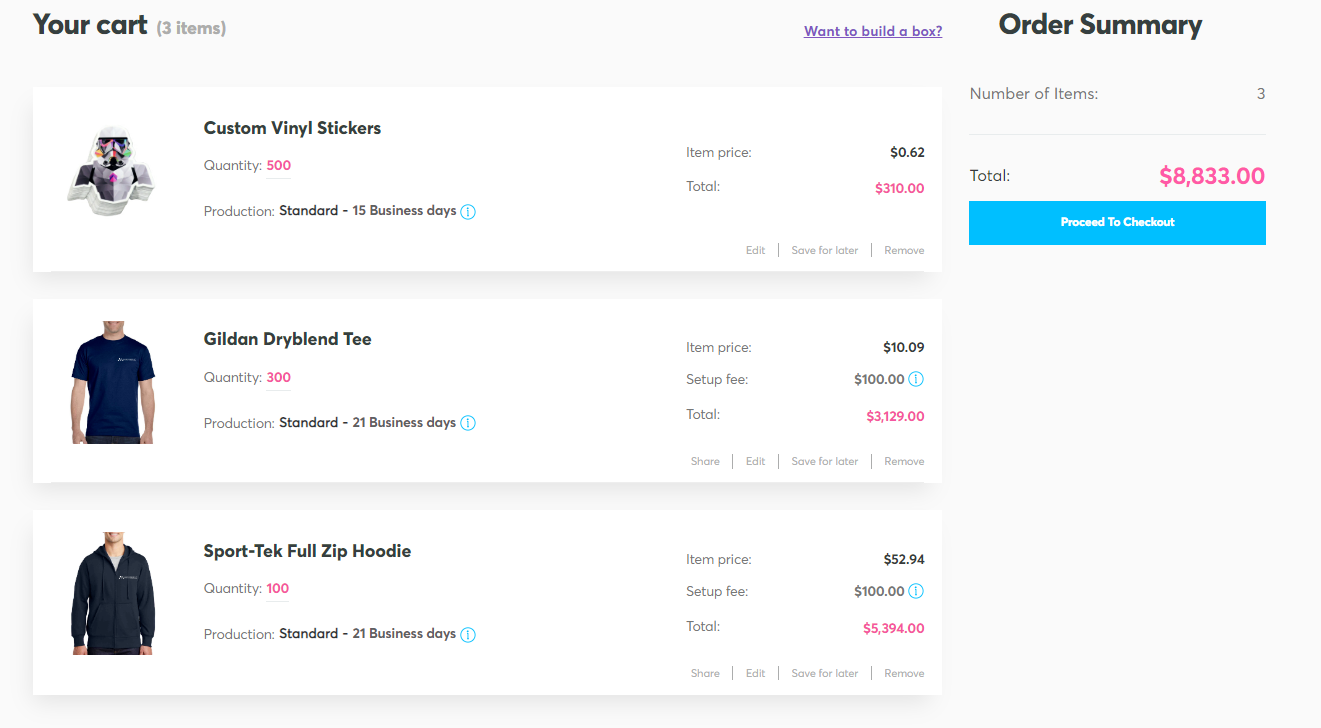The image size is (1321, 728).
Task: Open the Custom Vinyl Stickers thumbnail
Action: pyautogui.click(x=112, y=171)
